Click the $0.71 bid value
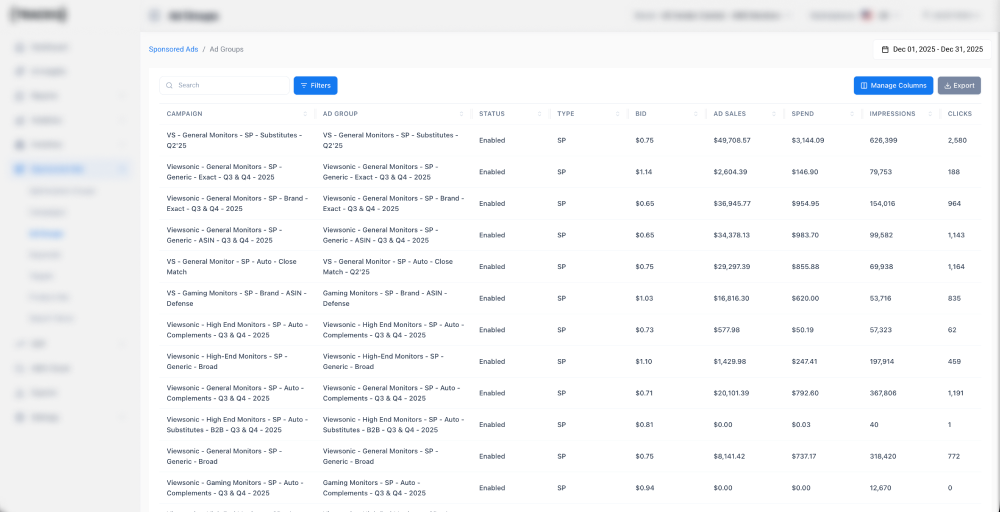Viewport: 1000px width, 512px height. point(644,393)
